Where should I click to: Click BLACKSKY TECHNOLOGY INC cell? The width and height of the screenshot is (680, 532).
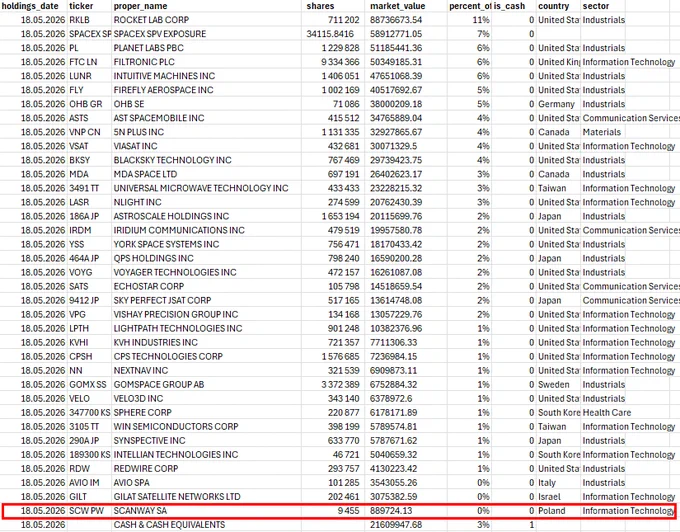click(x=207, y=160)
